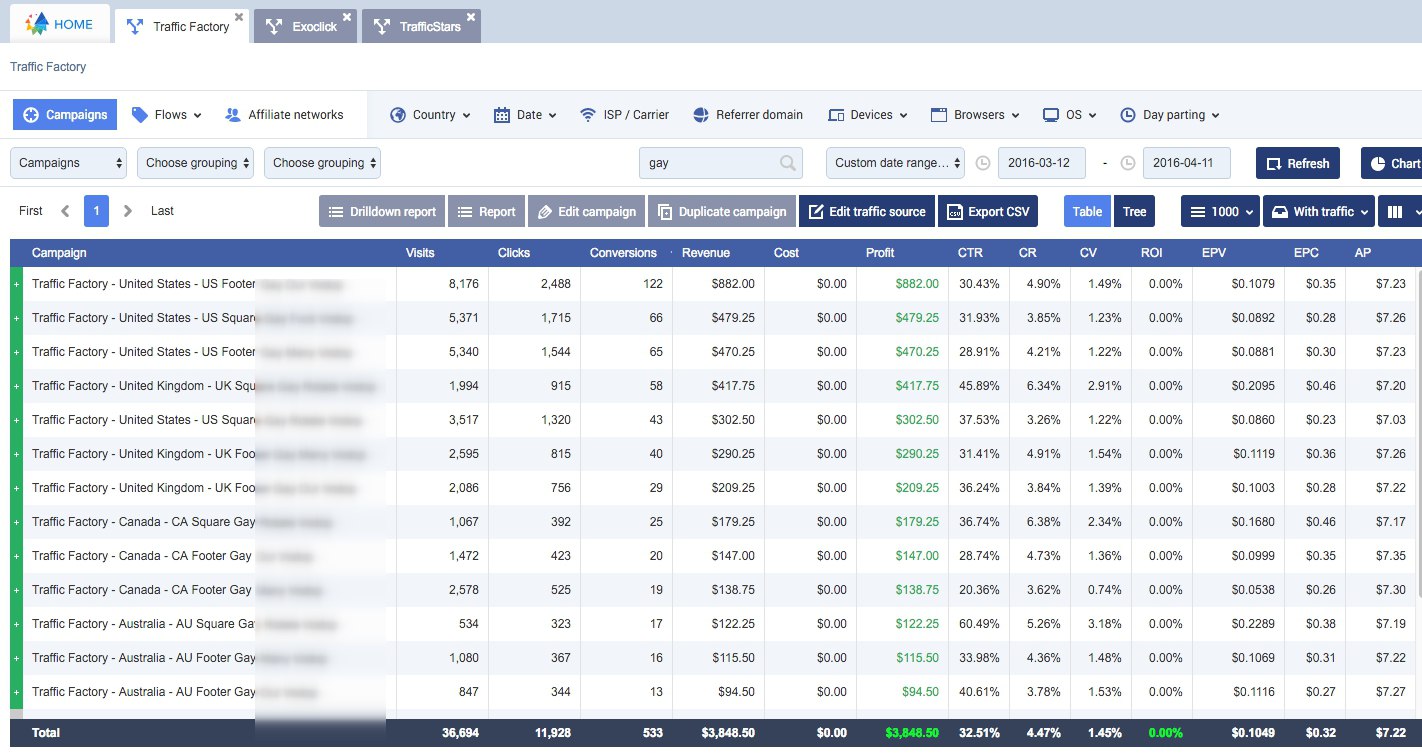Expand the Day parting dropdown

pos(1170,115)
